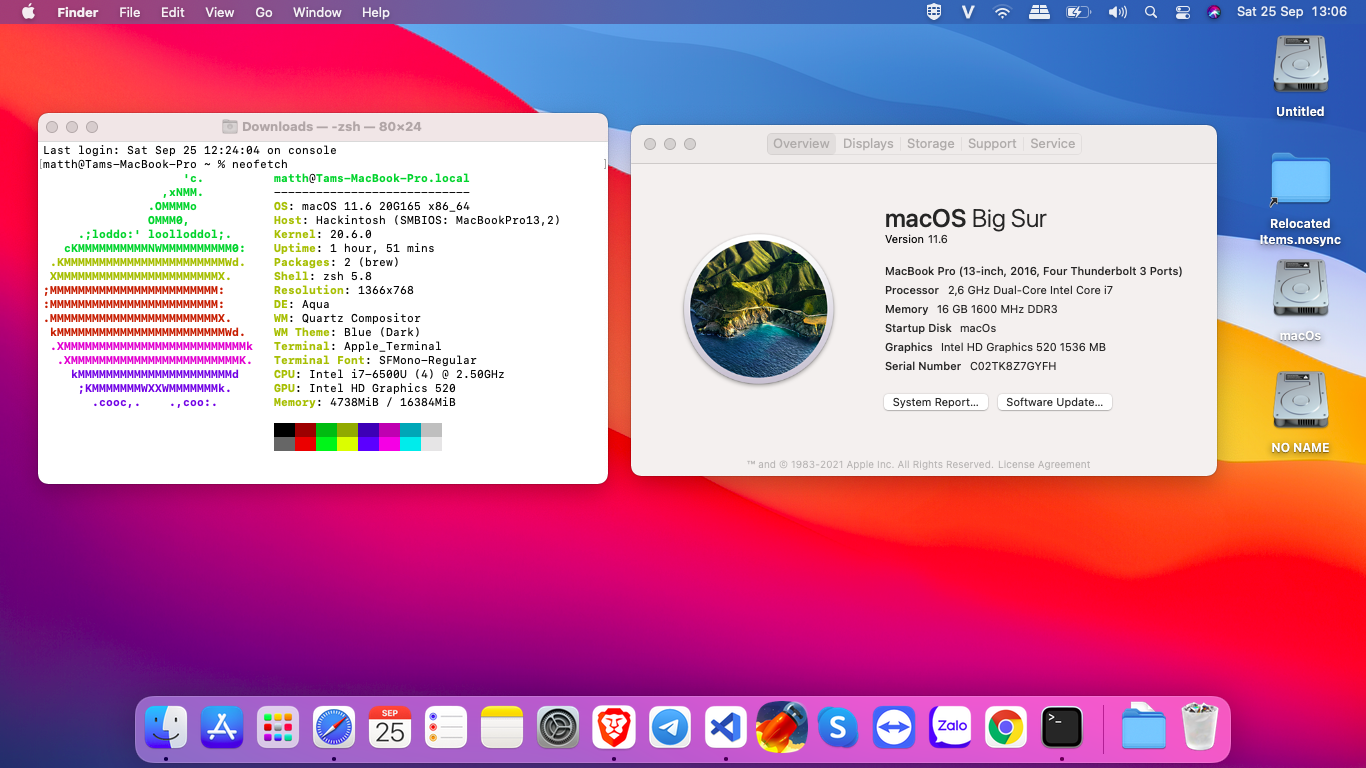The image size is (1366, 768).
Task: Click the Graphics Intel HD Graphics 520 line
Action: pyautogui.click(x=995, y=348)
